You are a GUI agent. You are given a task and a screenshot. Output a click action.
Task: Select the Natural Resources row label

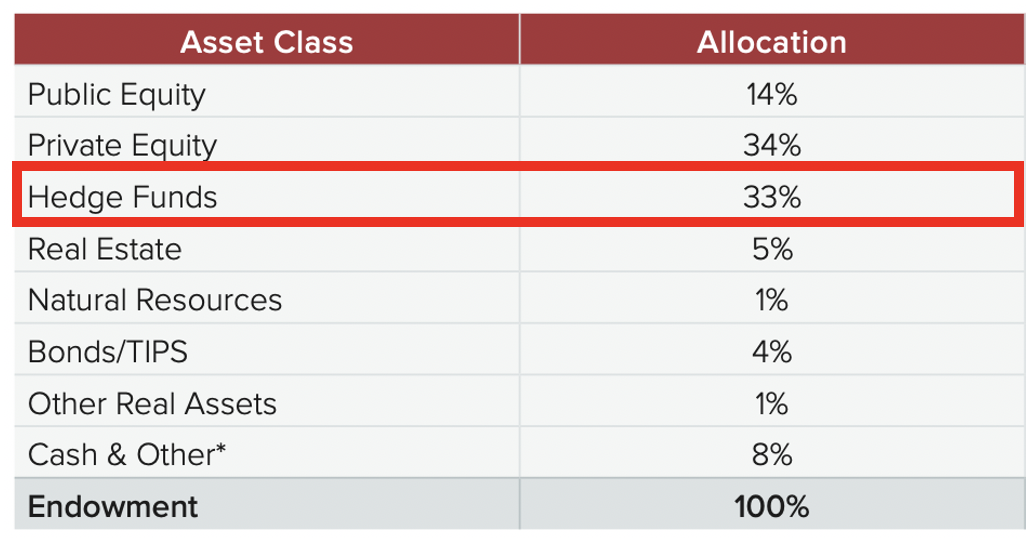point(155,300)
